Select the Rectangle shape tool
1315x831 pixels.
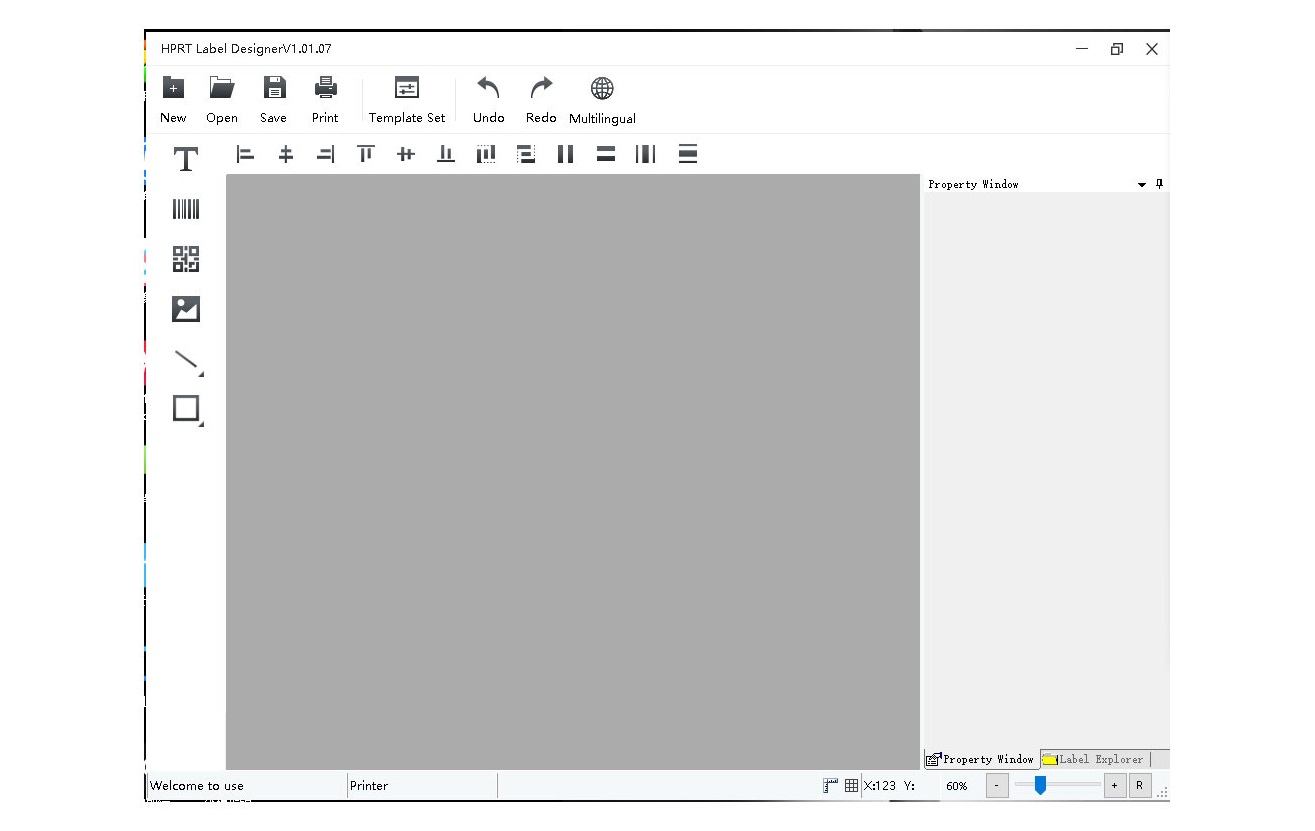(x=188, y=410)
